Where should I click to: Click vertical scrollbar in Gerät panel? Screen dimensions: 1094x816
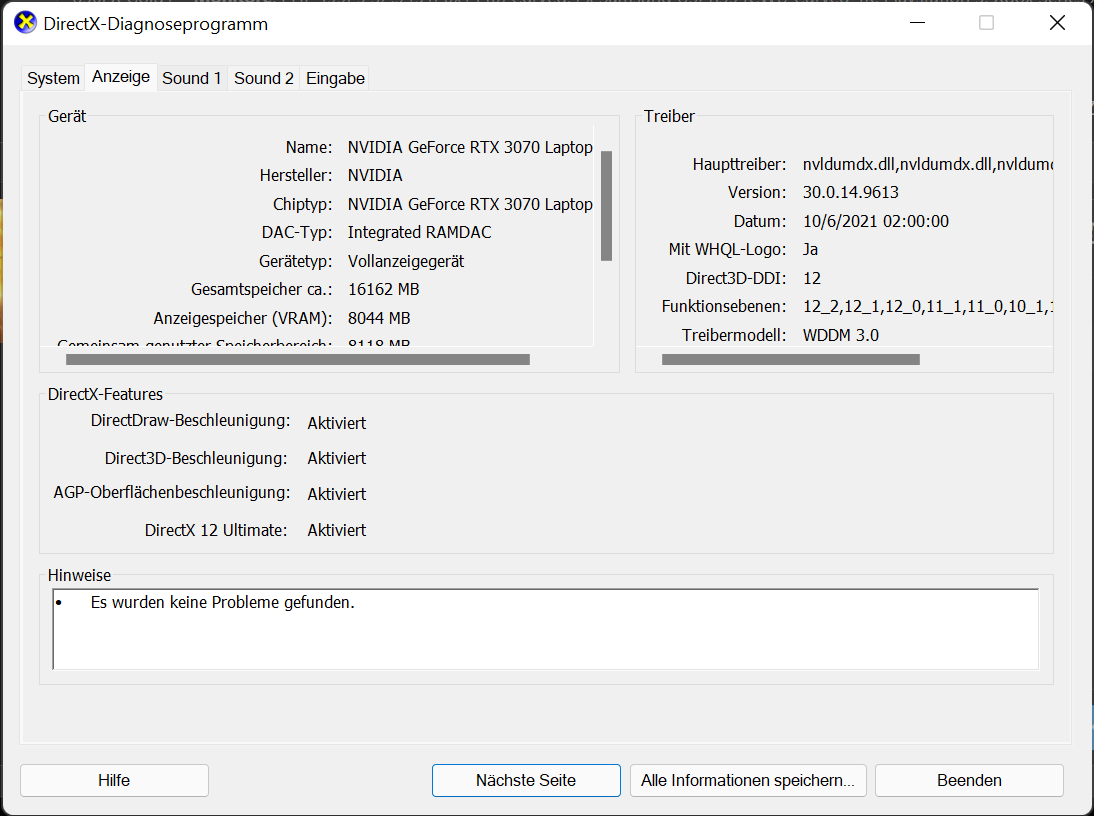tap(606, 206)
